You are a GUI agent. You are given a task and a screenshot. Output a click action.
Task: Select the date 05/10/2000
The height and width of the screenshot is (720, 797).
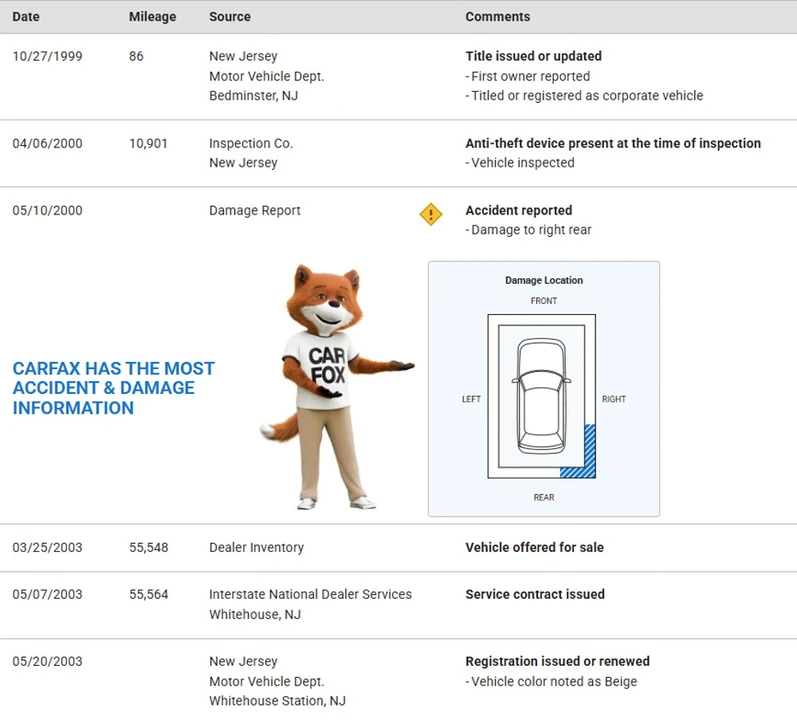tap(47, 210)
